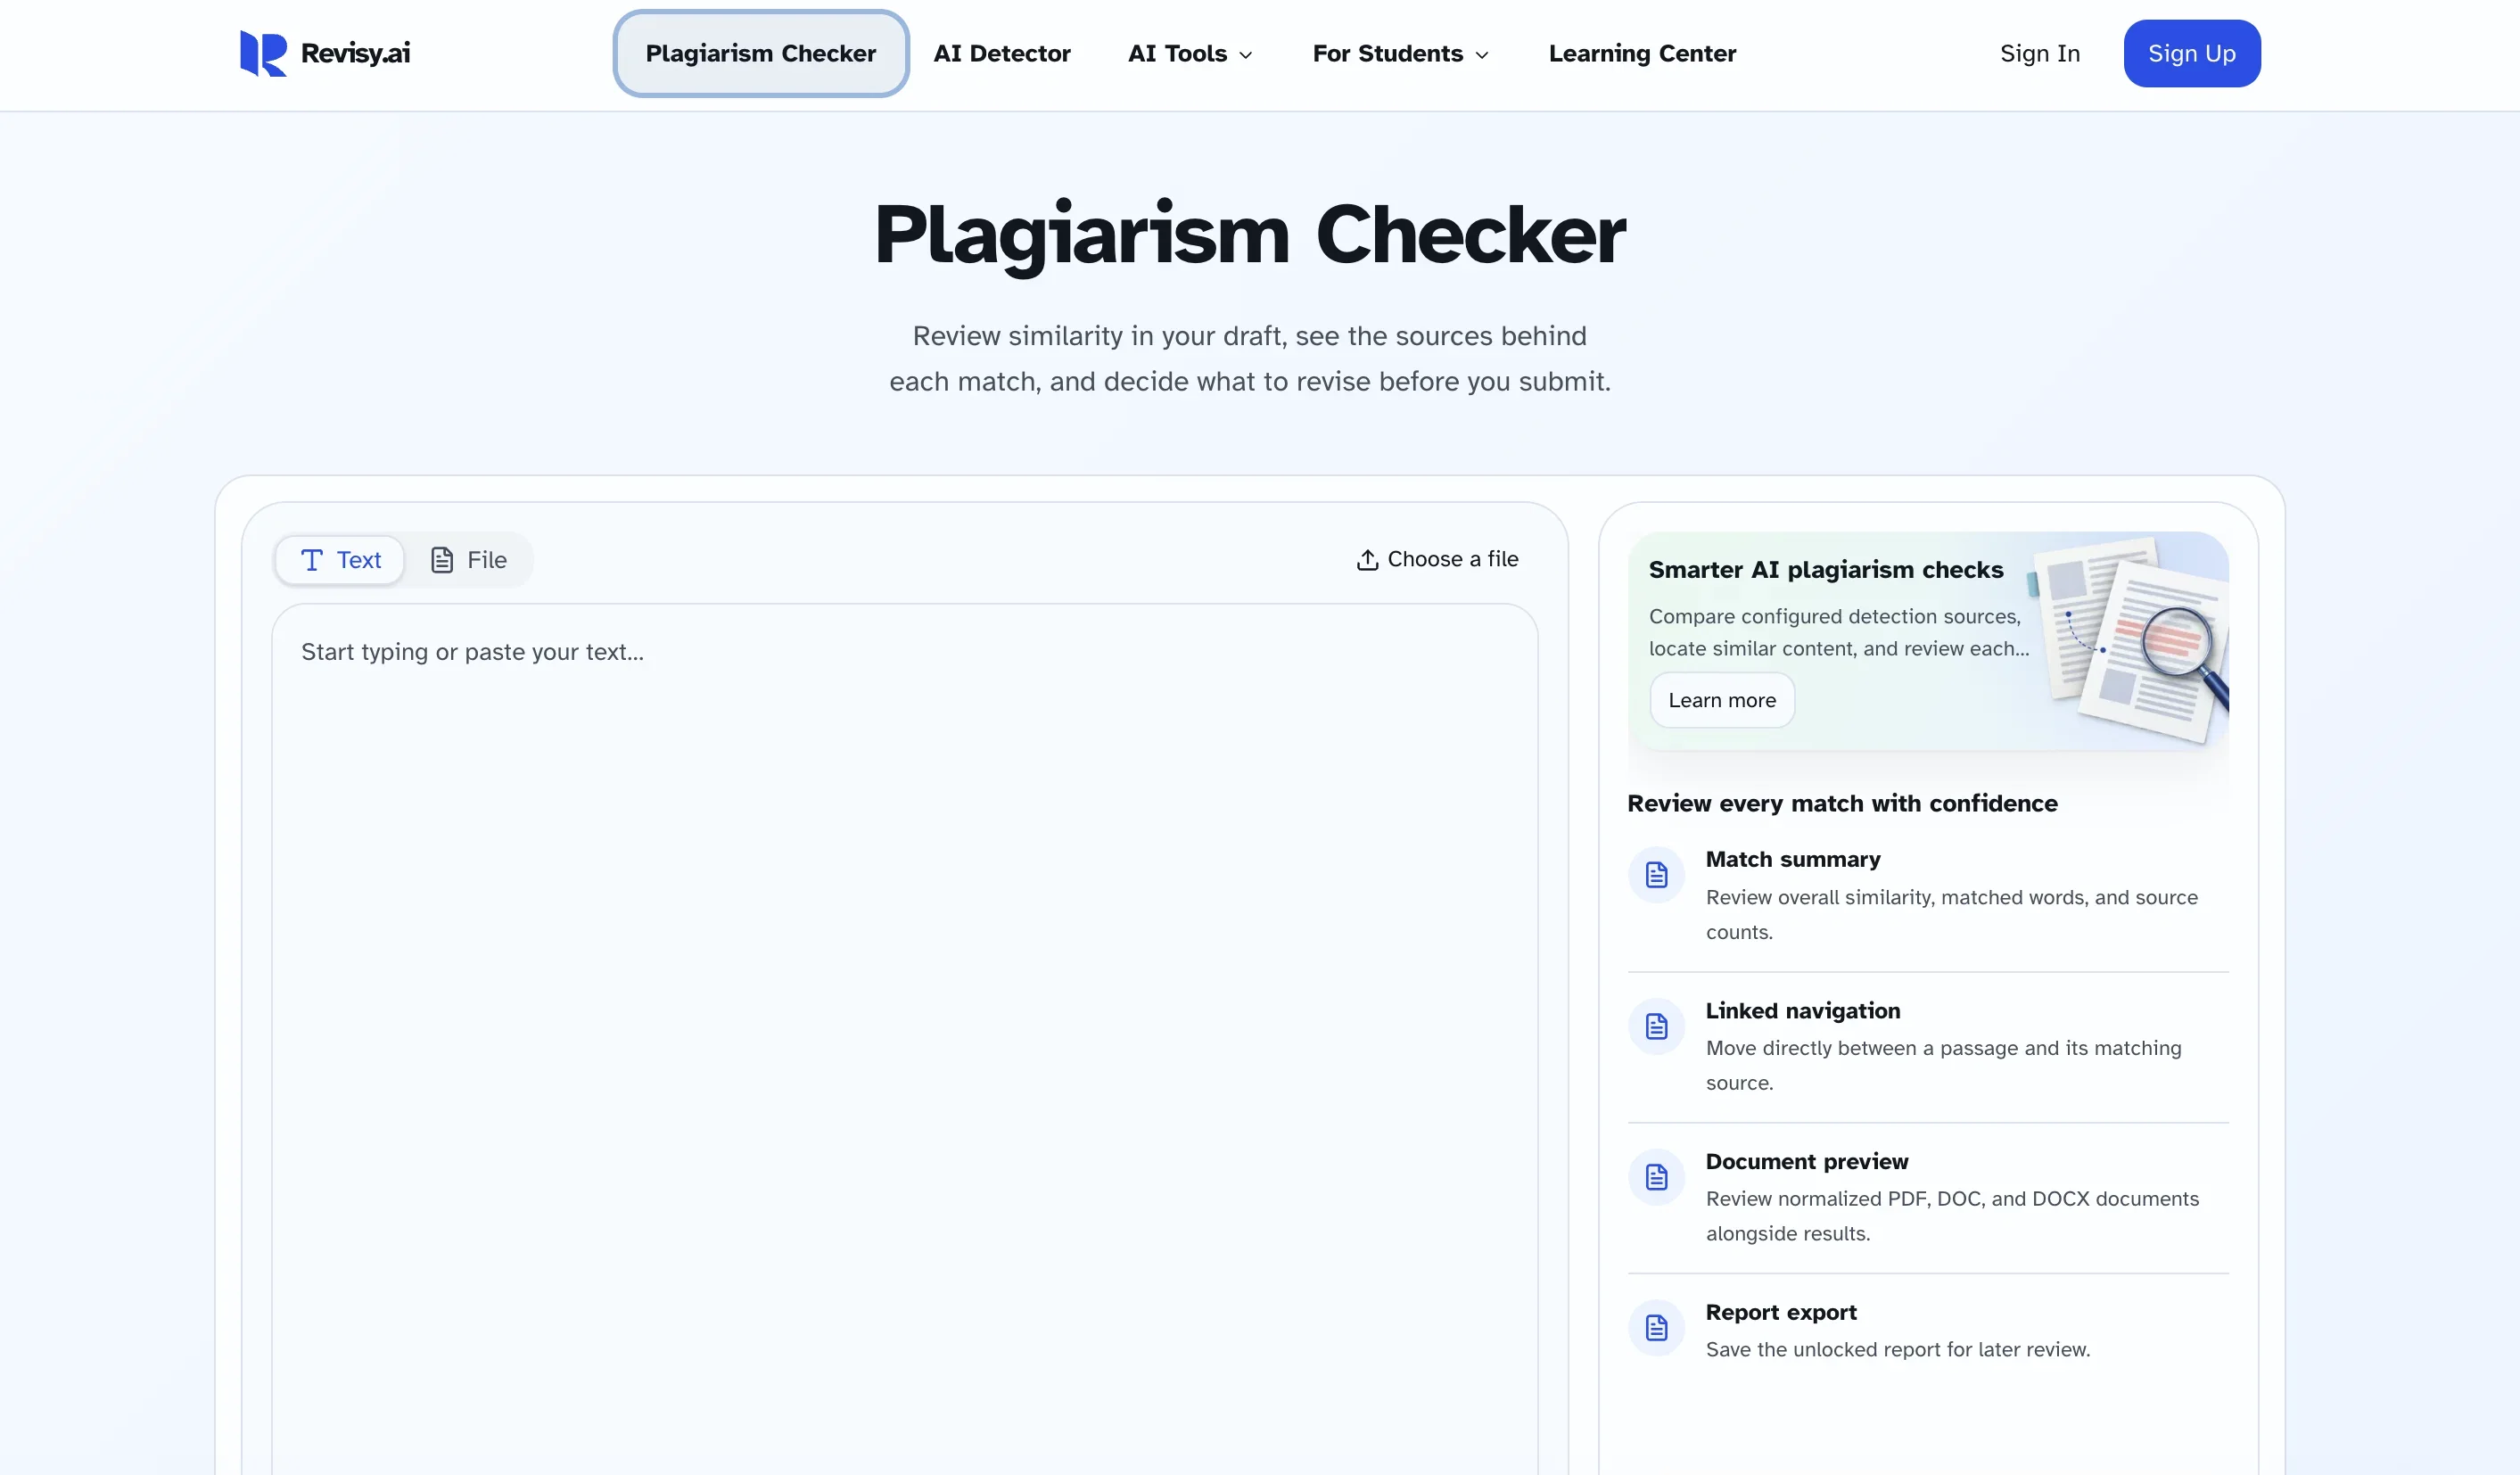Click the Linked navigation title
This screenshot has width=2520, height=1475.
click(x=1803, y=1011)
